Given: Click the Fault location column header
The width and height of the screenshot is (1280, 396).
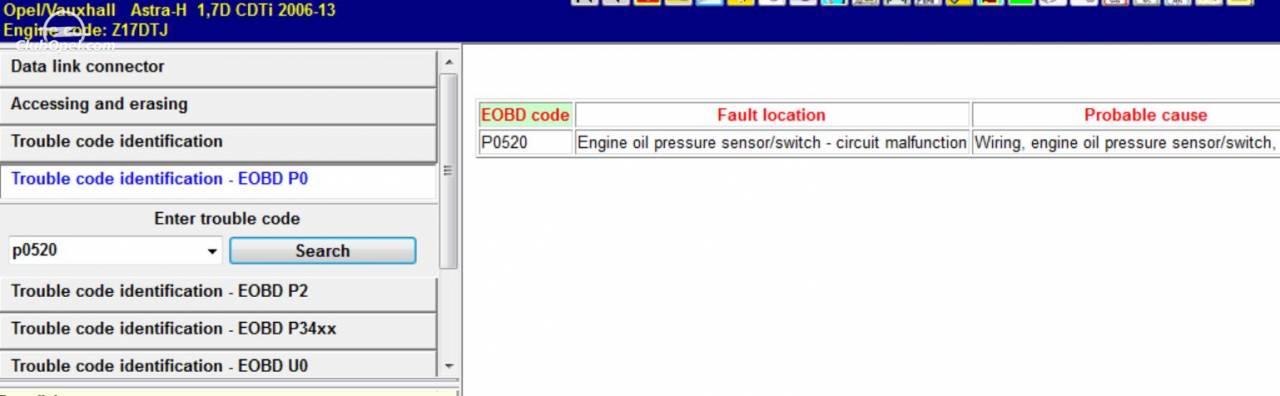Looking at the screenshot, I should (771, 115).
